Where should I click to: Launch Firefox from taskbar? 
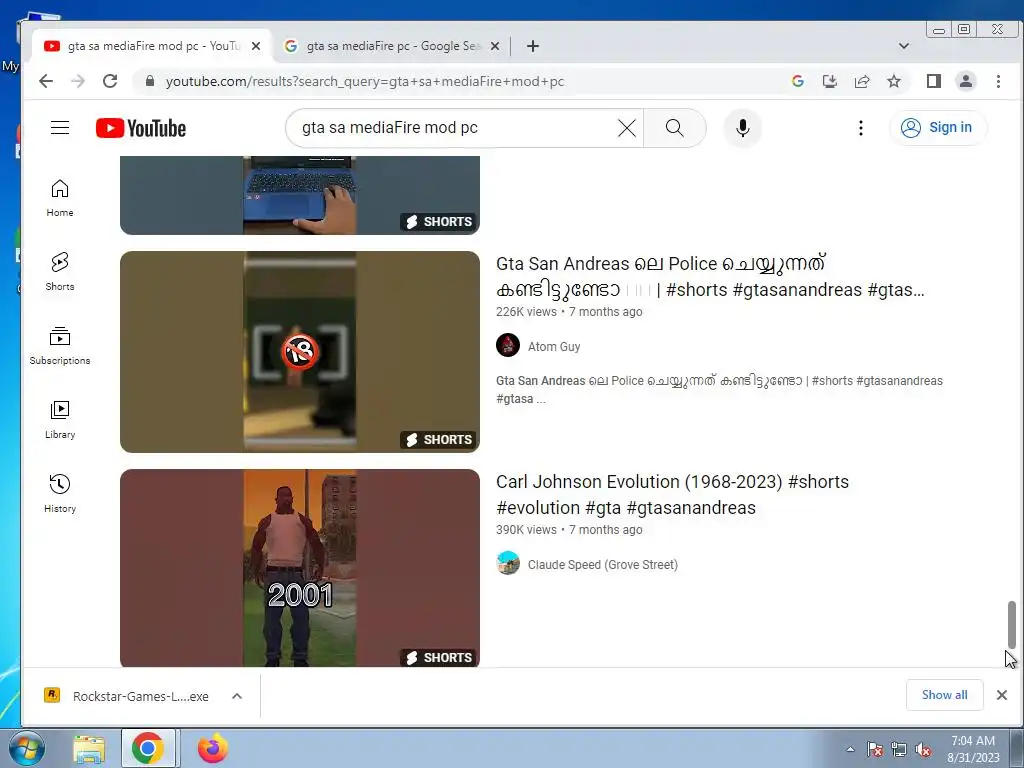[212, 748]
